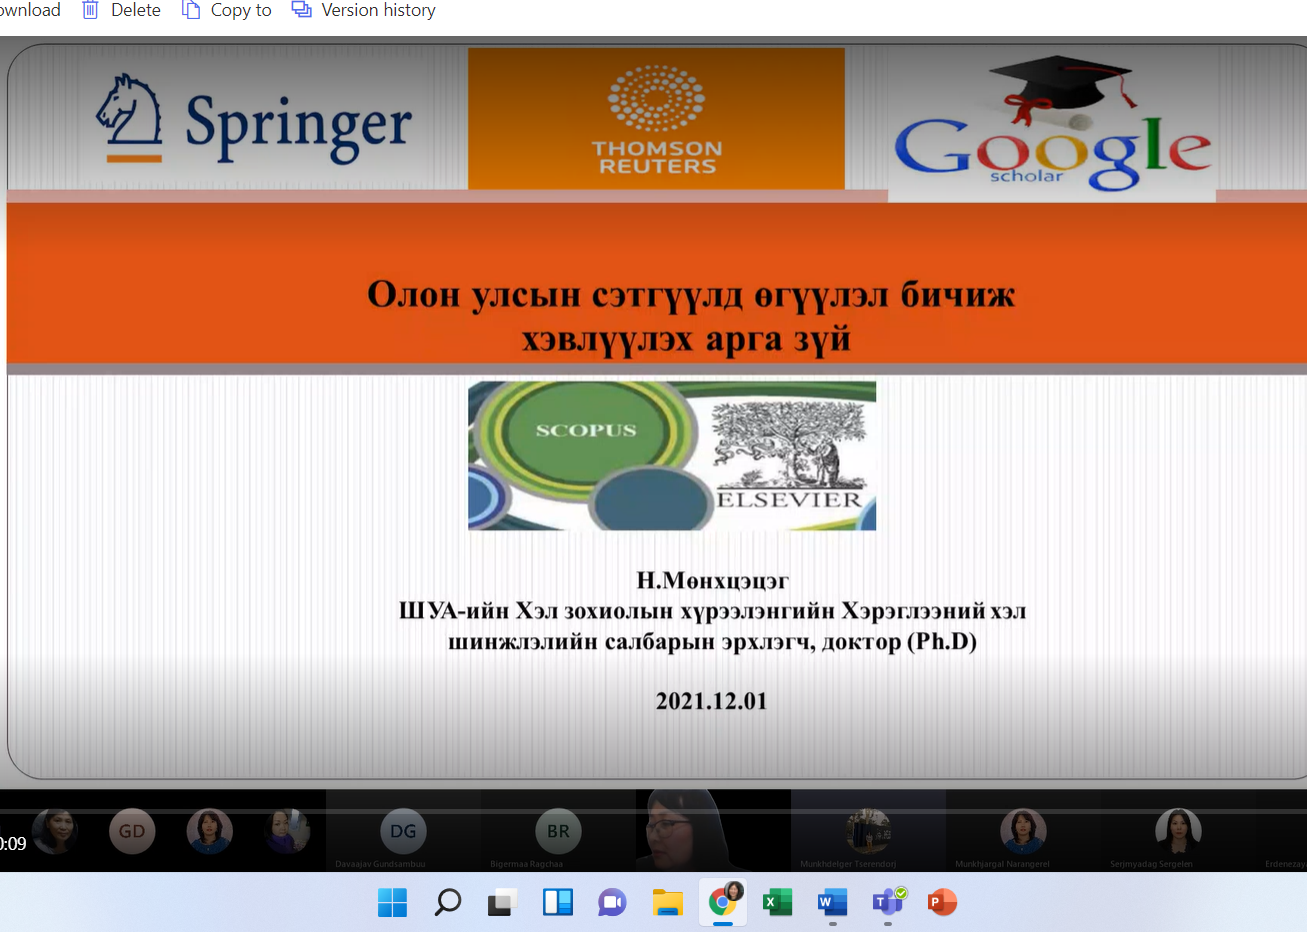Image resolution: width=1307 pixels, height=933 pixels.
Task: Click Munkhjargal Narangerel's avatar
Action: 1023,831
